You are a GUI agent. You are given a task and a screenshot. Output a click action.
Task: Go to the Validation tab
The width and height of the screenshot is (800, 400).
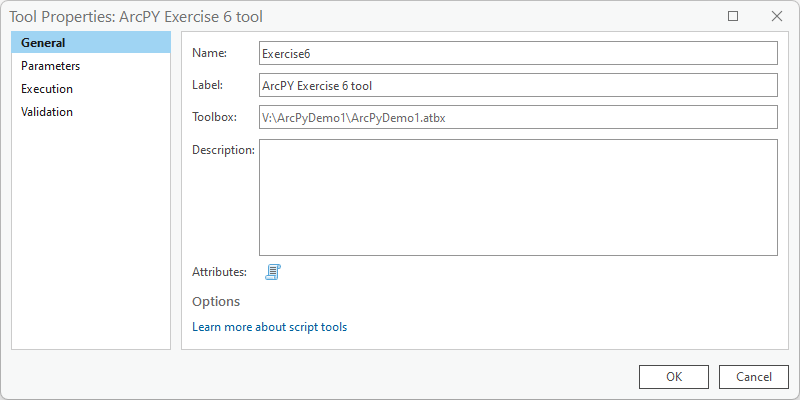click(47, 112)
